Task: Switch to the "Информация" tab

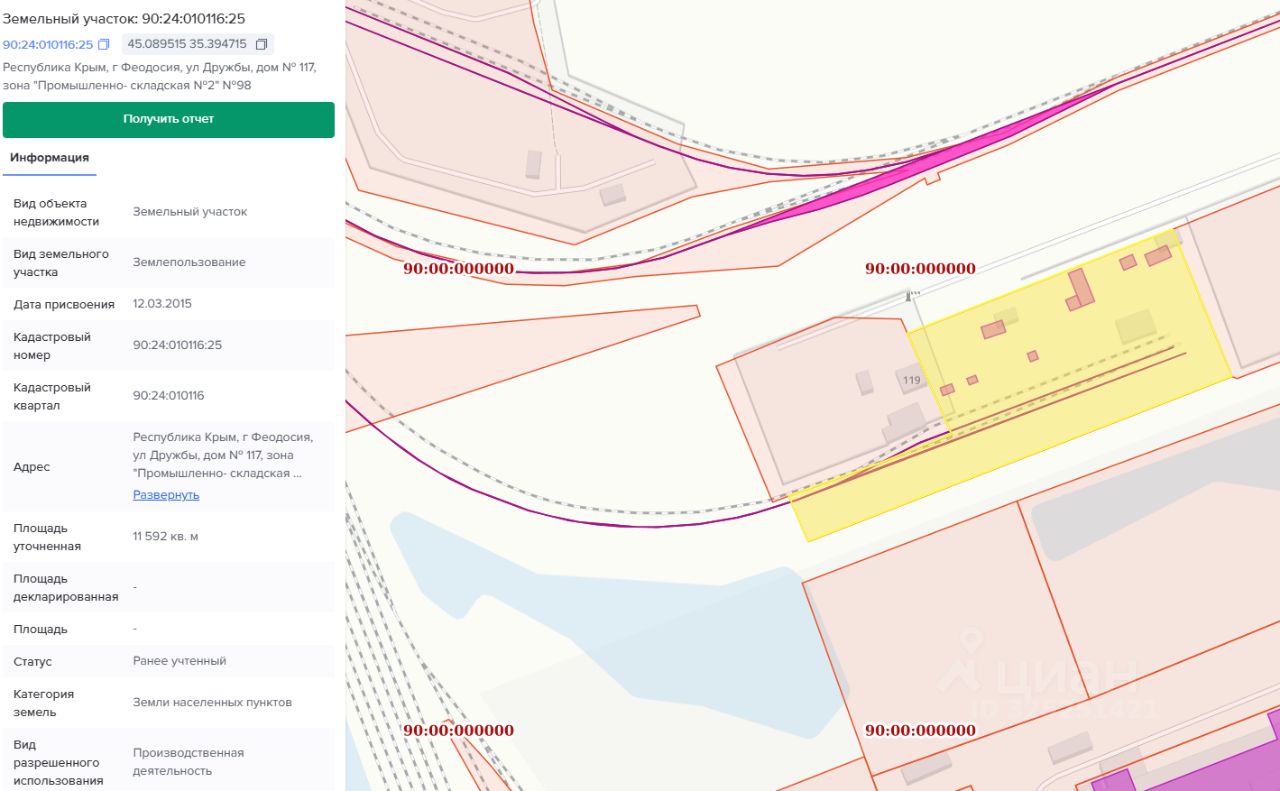Action: tap(49, 158)
